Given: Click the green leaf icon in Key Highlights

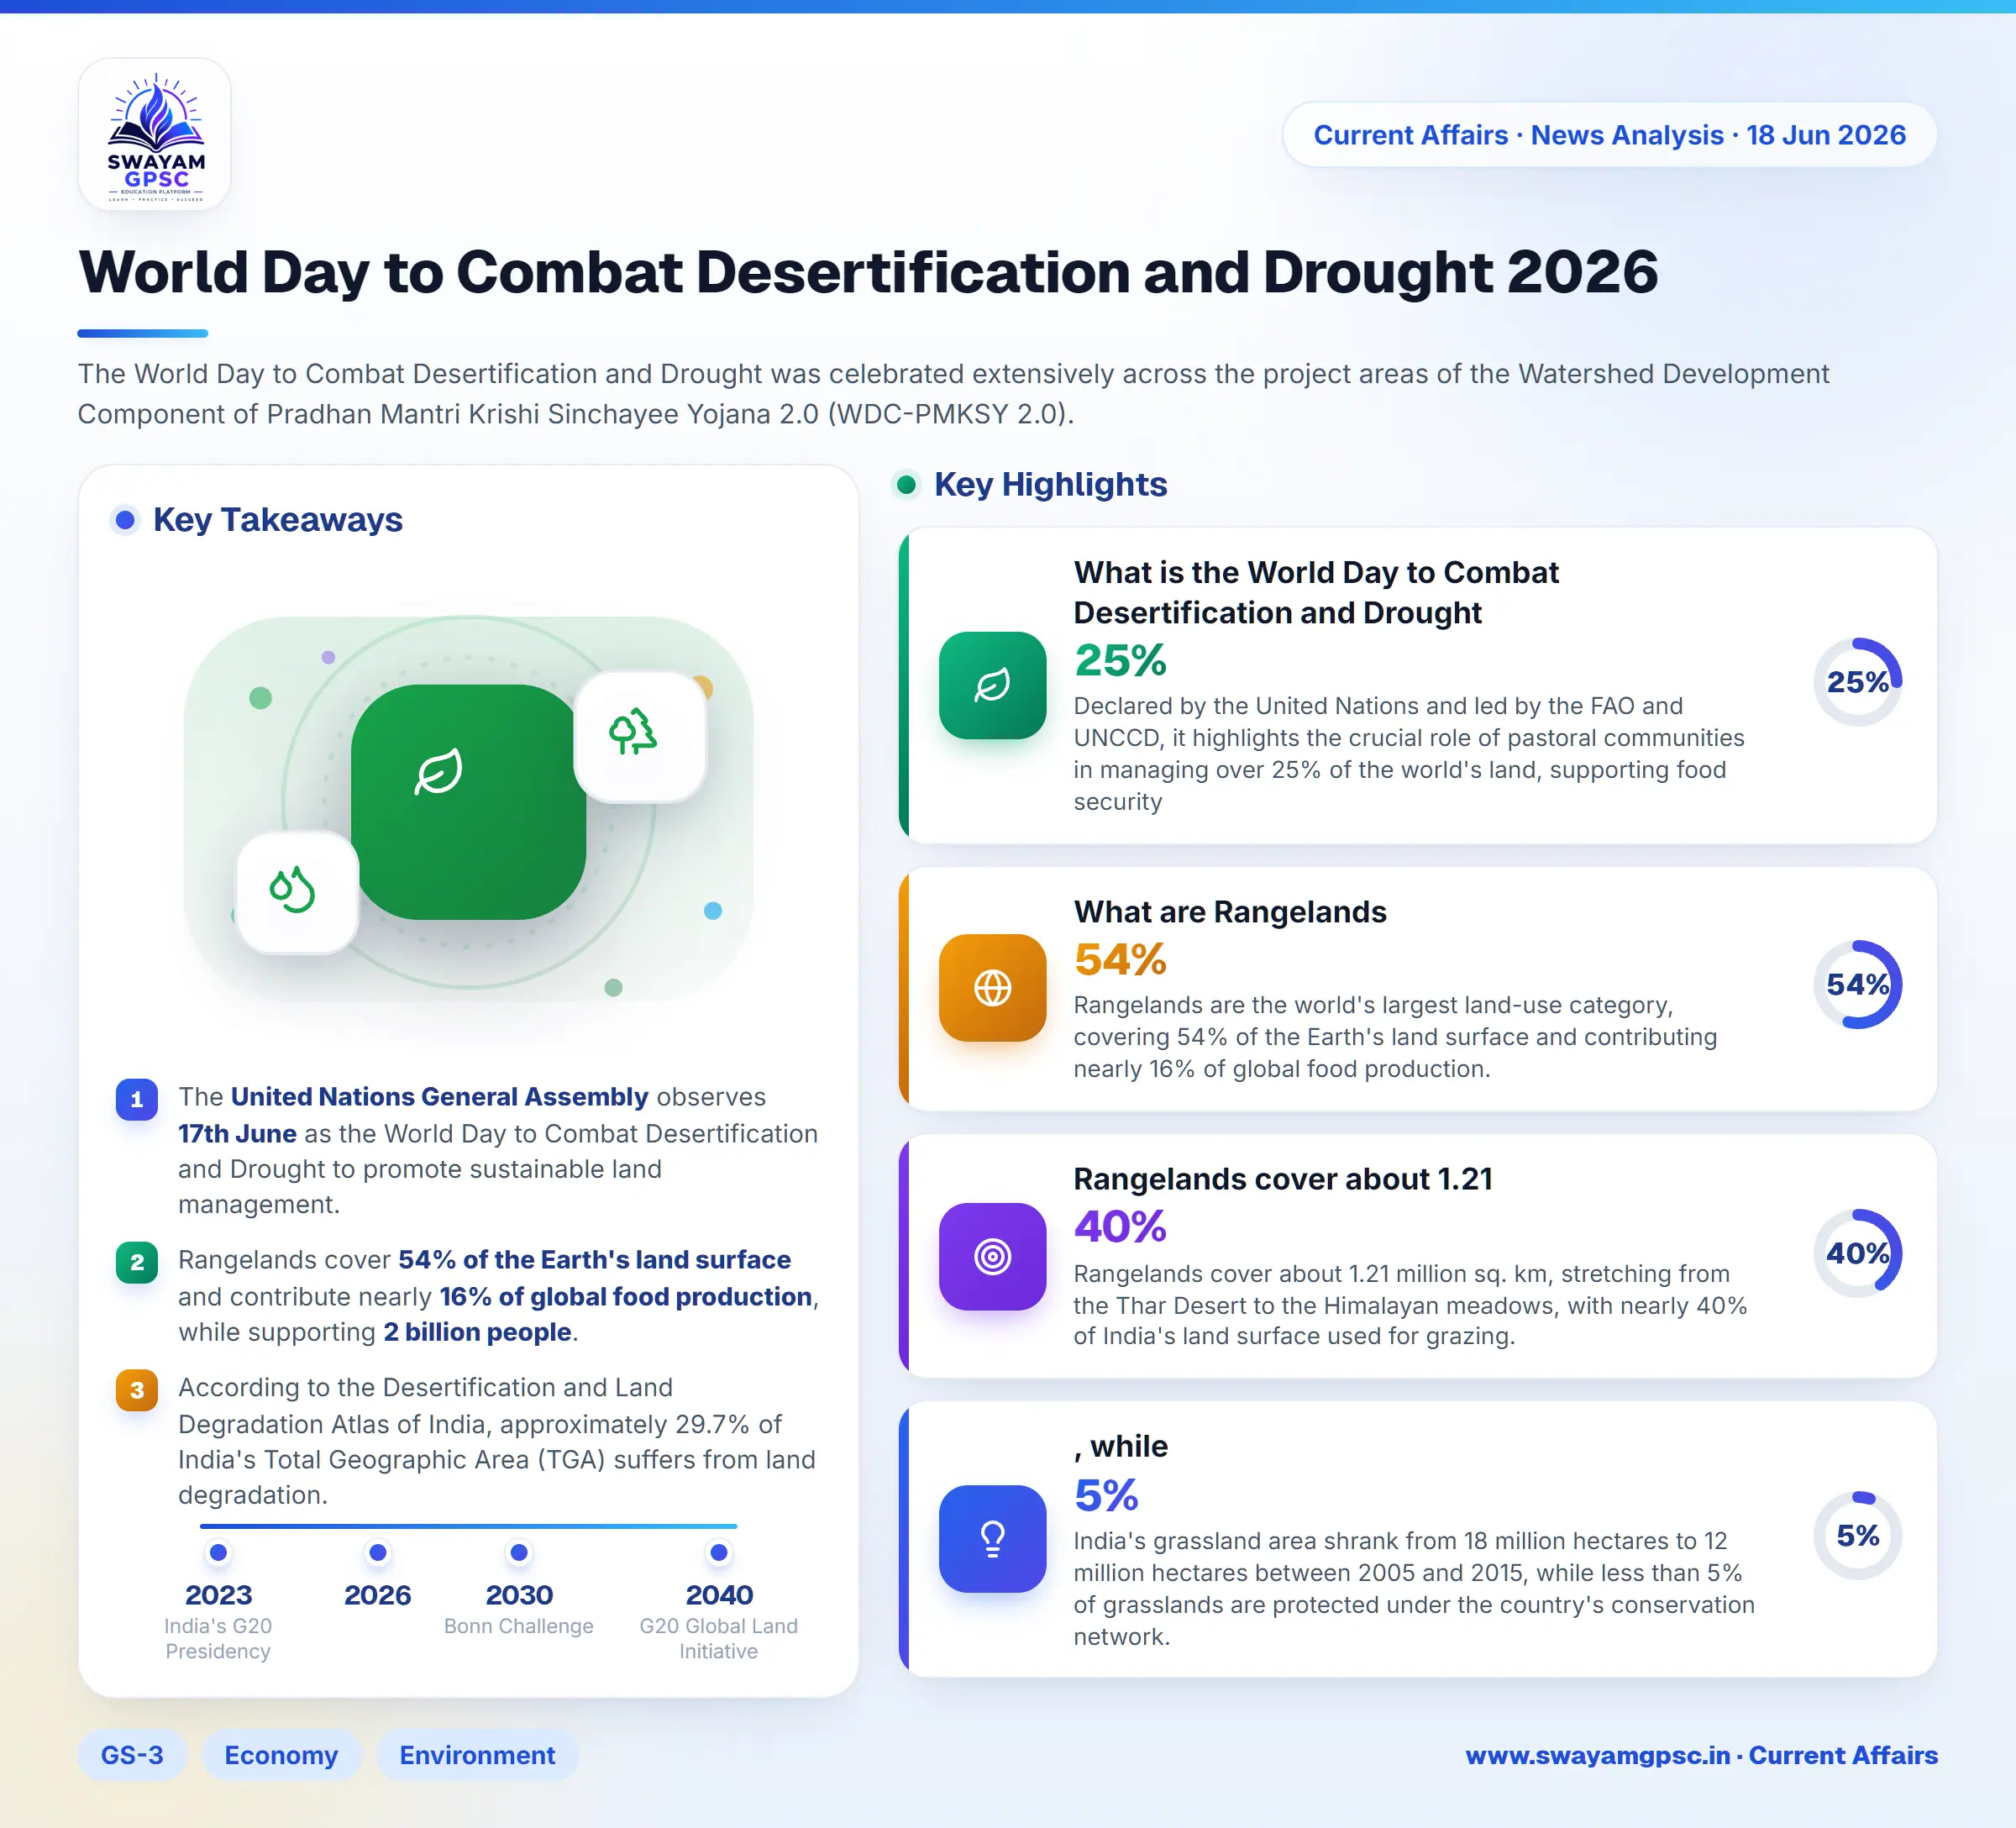Looking at the screenshot, I should click(x=992, y=685).
